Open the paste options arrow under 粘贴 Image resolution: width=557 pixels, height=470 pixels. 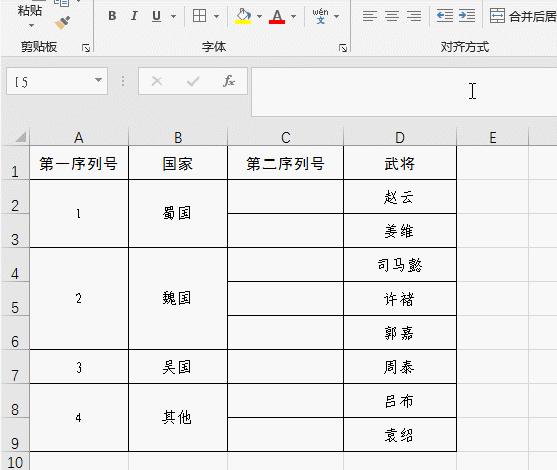(31, 25)
